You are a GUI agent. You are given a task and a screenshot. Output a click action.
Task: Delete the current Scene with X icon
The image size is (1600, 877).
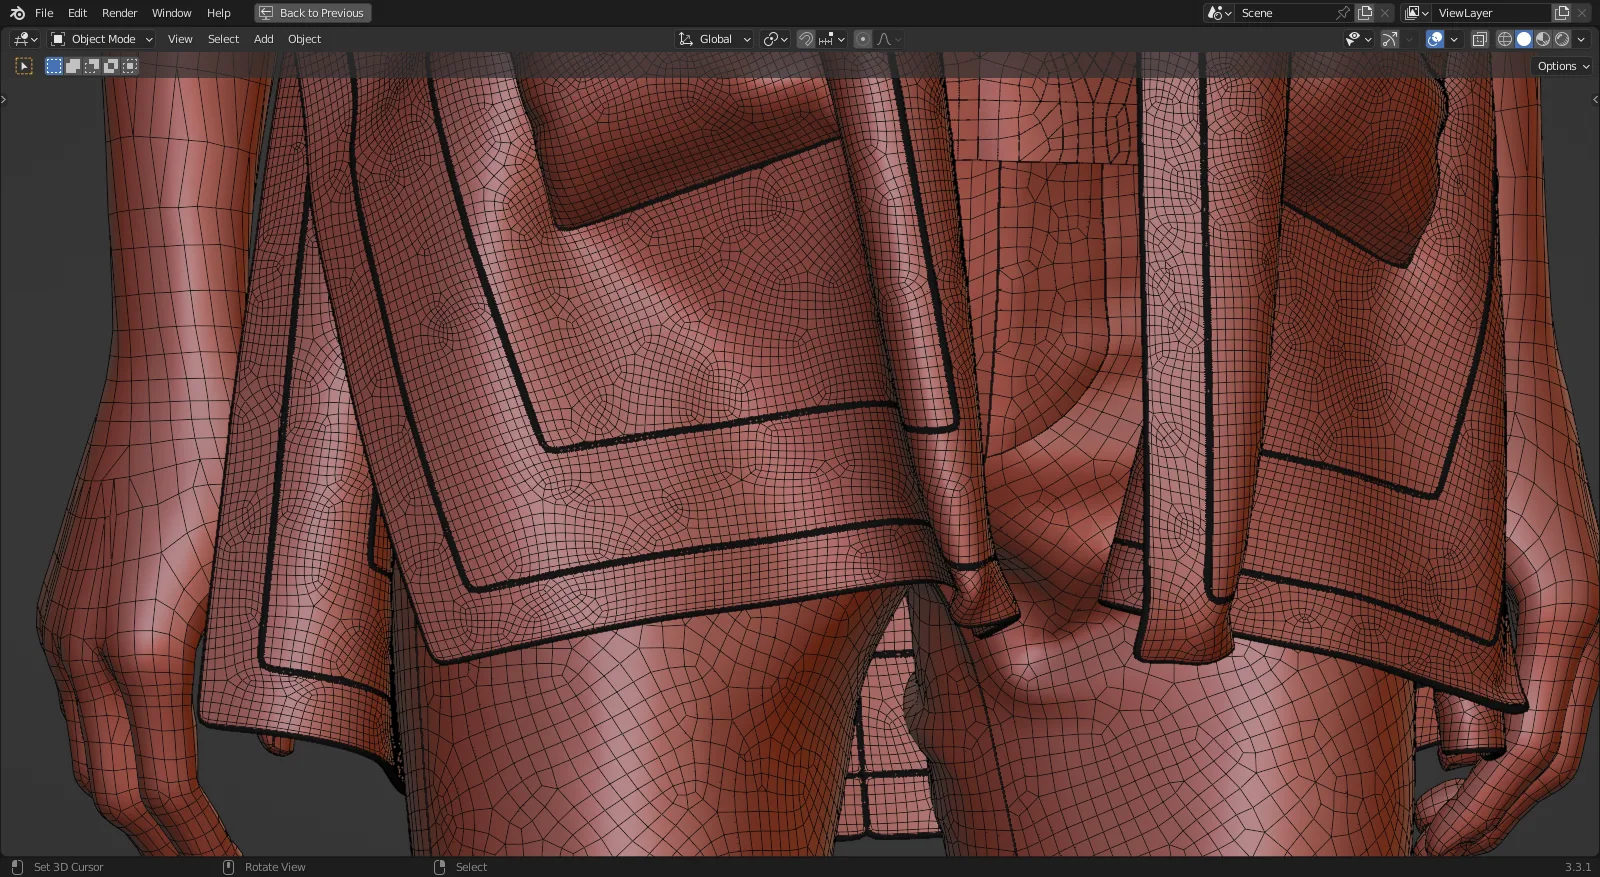[x=1385, y=13]
